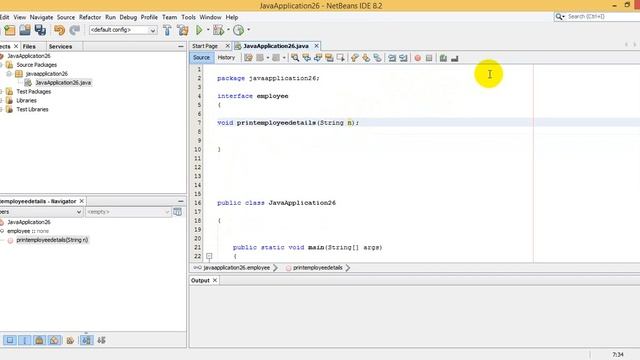This screenshot has width=640, height=360.
Task: Click the Uncomment editor toolbar icon
Action: (x=455, y=58)
